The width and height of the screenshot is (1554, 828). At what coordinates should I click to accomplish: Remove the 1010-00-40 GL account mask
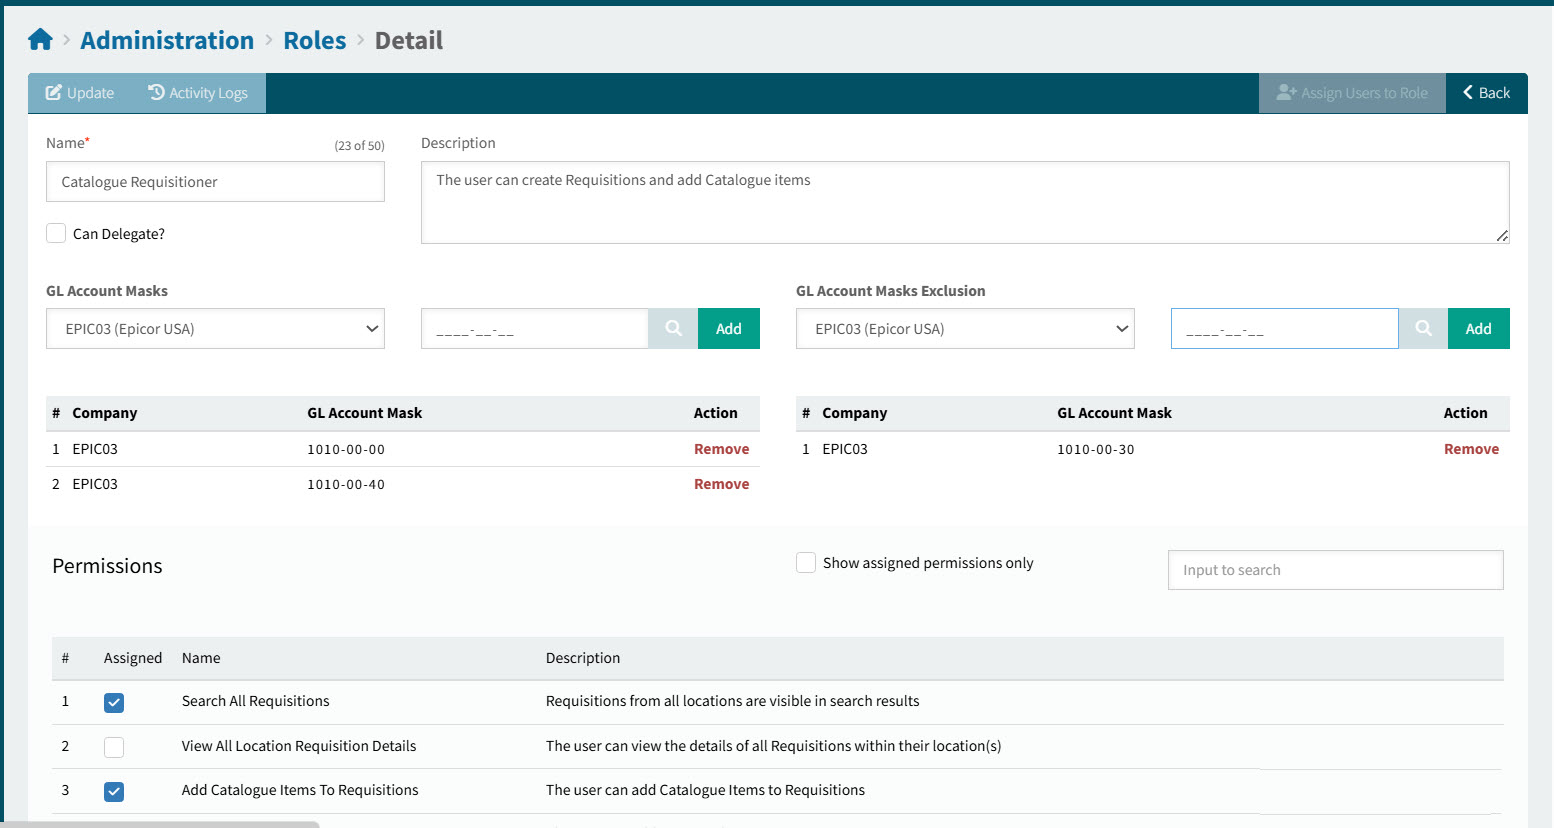coord(721,484)
